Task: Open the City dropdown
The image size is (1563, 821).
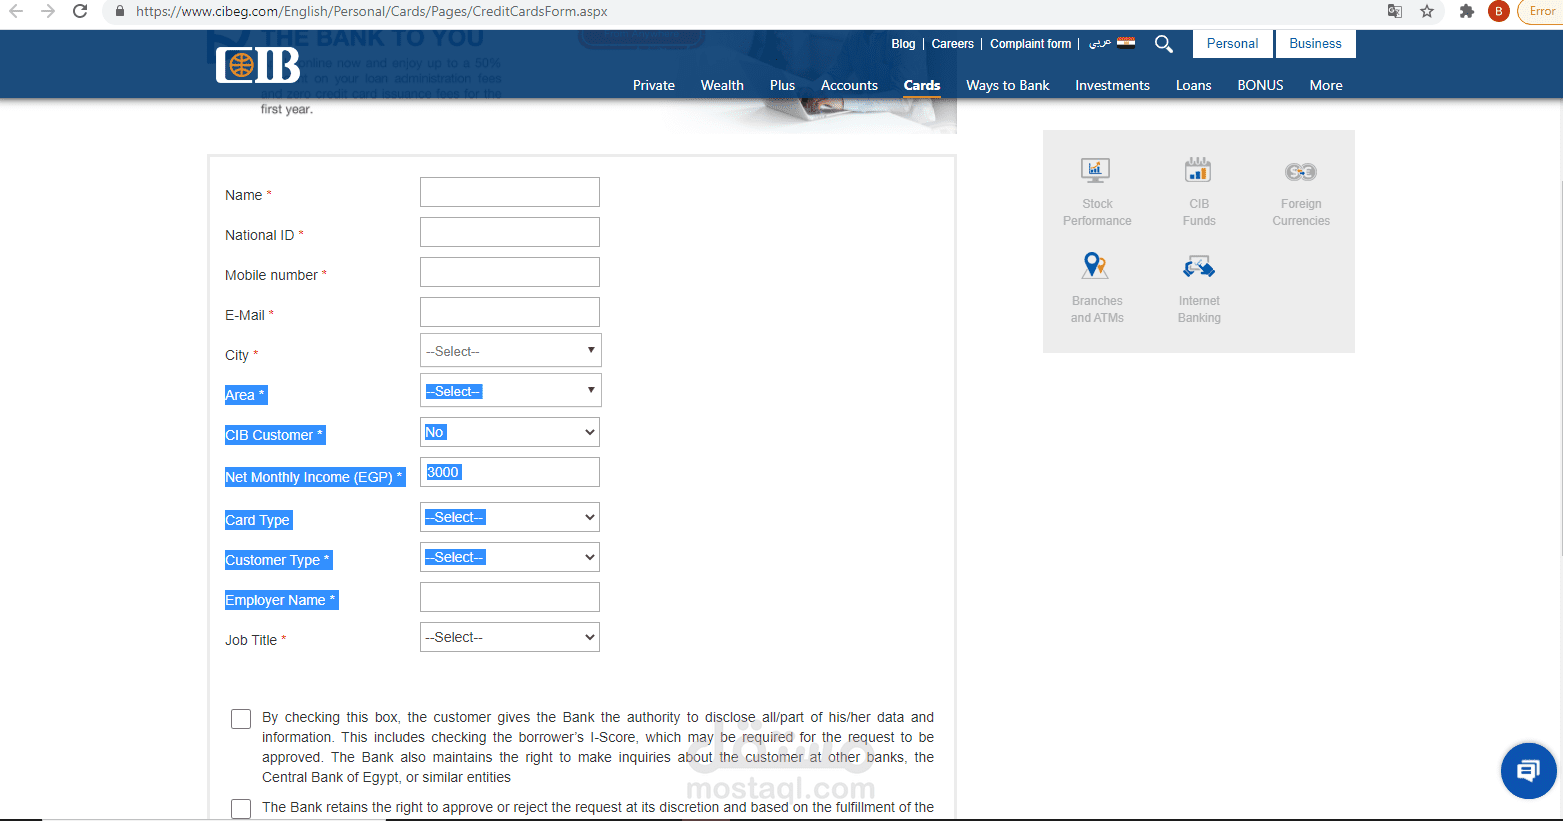Action: (x=510, y=351)
